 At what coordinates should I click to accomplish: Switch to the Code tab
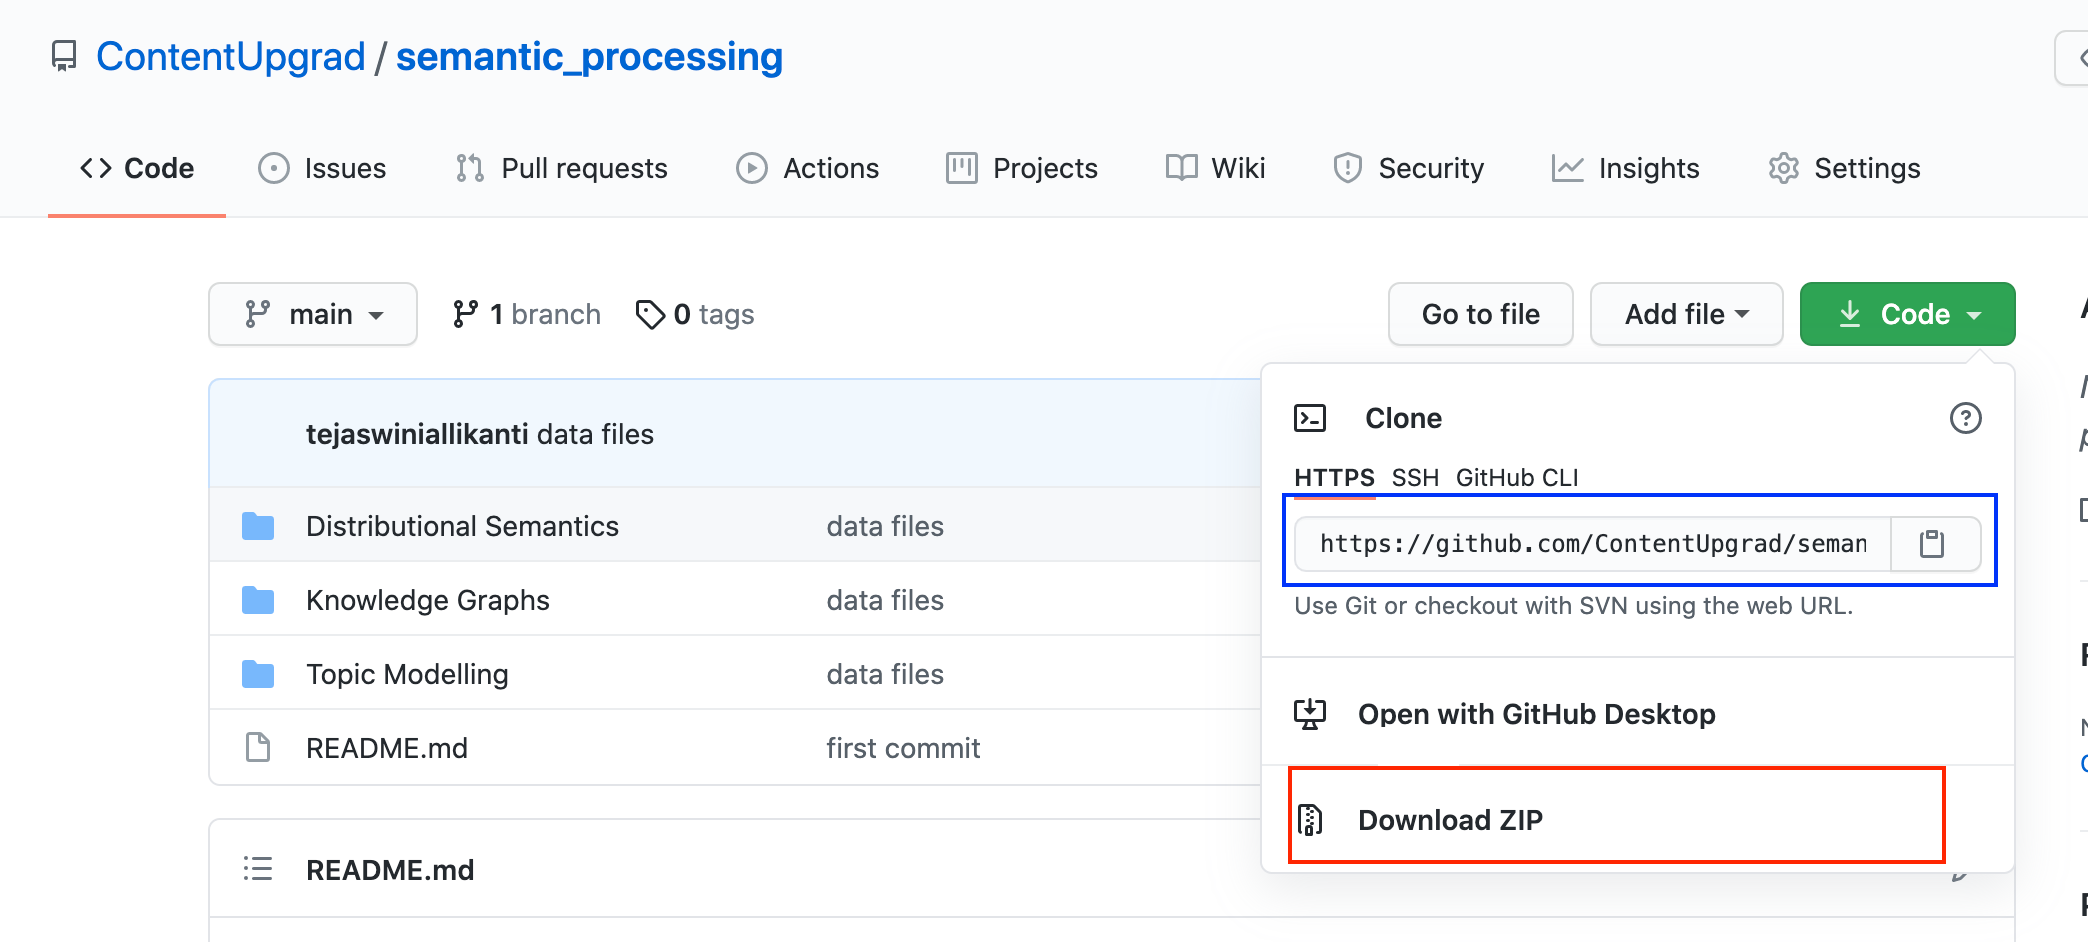(x=137, y=168)
